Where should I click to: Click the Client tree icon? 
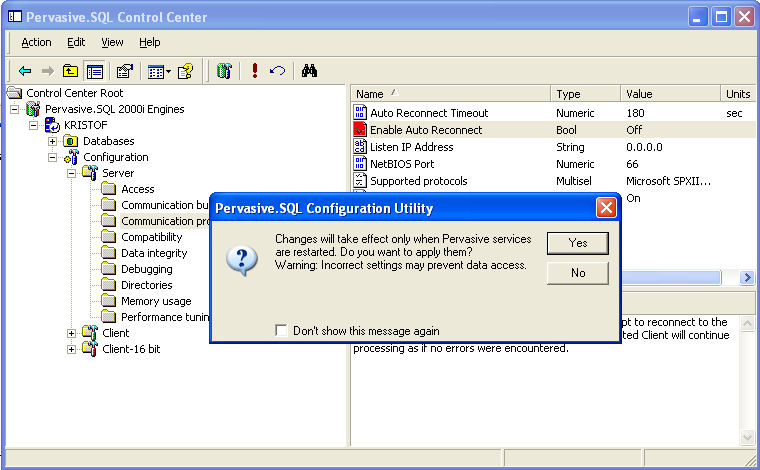coord(90,332)
